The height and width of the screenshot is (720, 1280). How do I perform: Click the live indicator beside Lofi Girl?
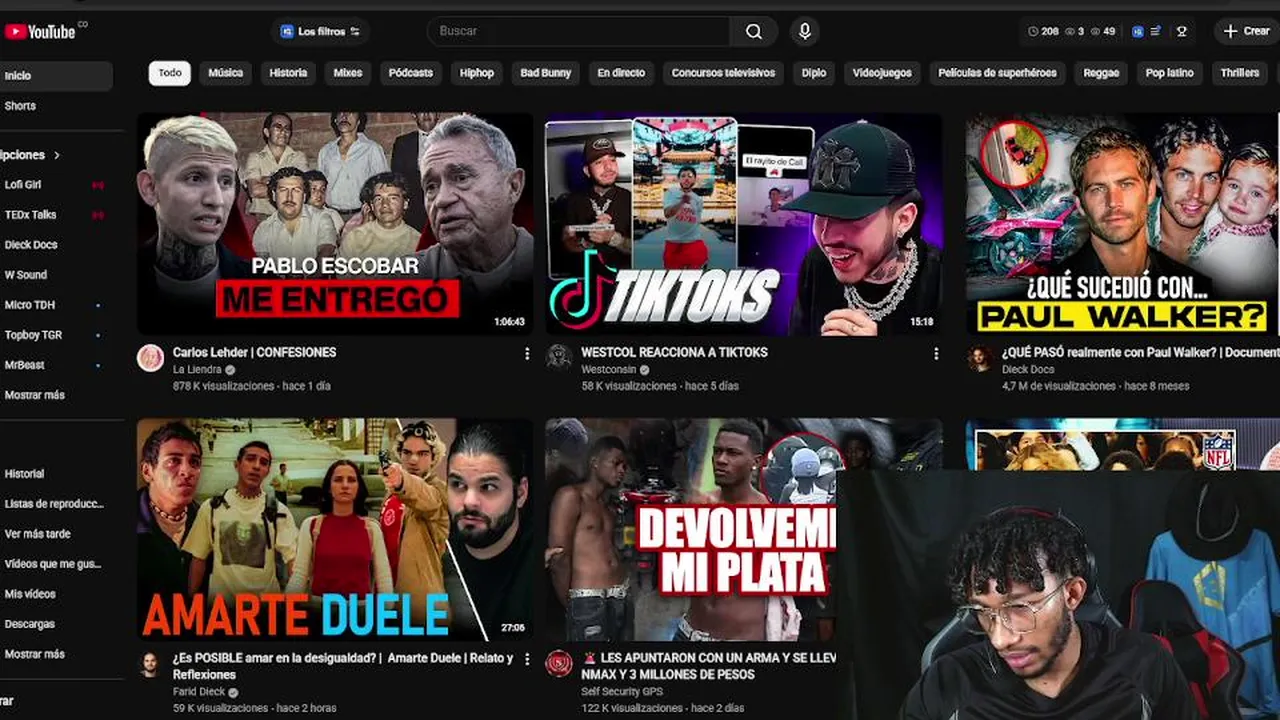[x=98, y=185]
